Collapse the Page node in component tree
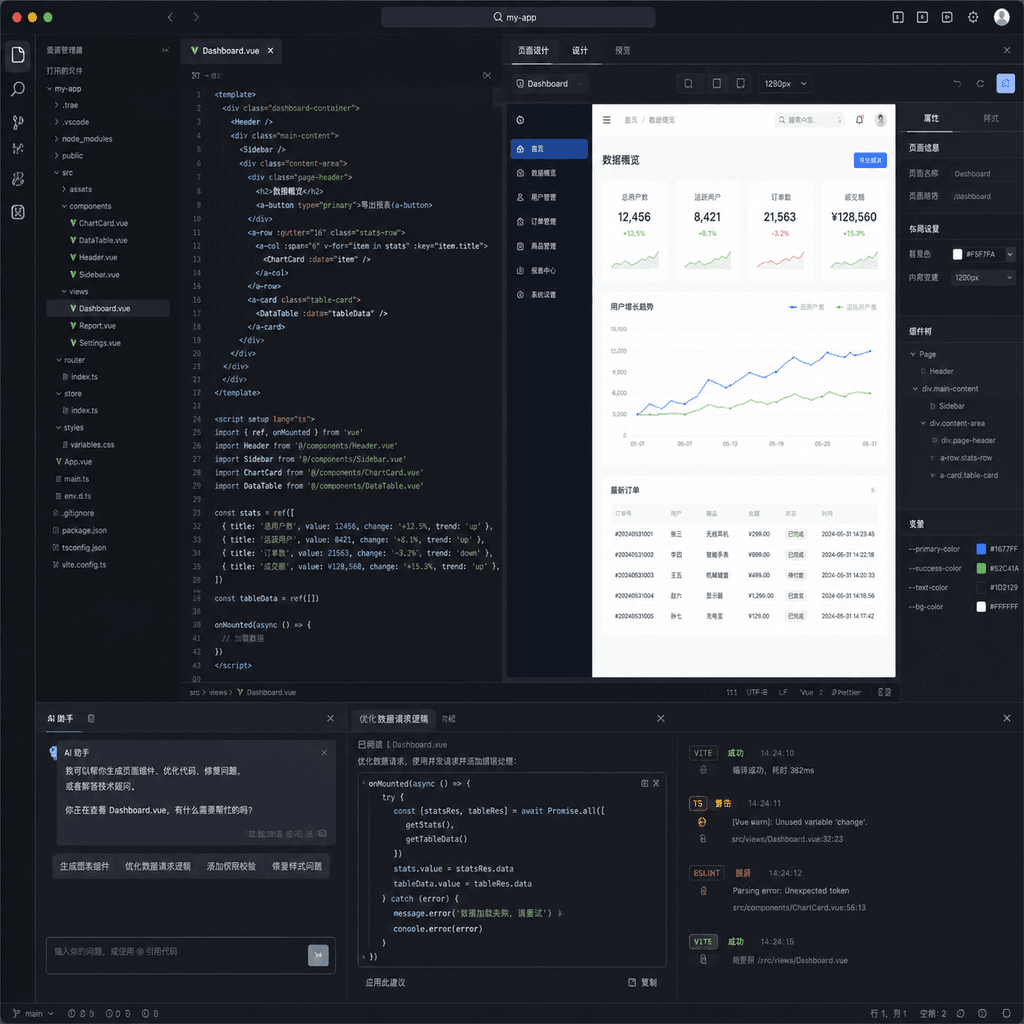 (913, 355)
